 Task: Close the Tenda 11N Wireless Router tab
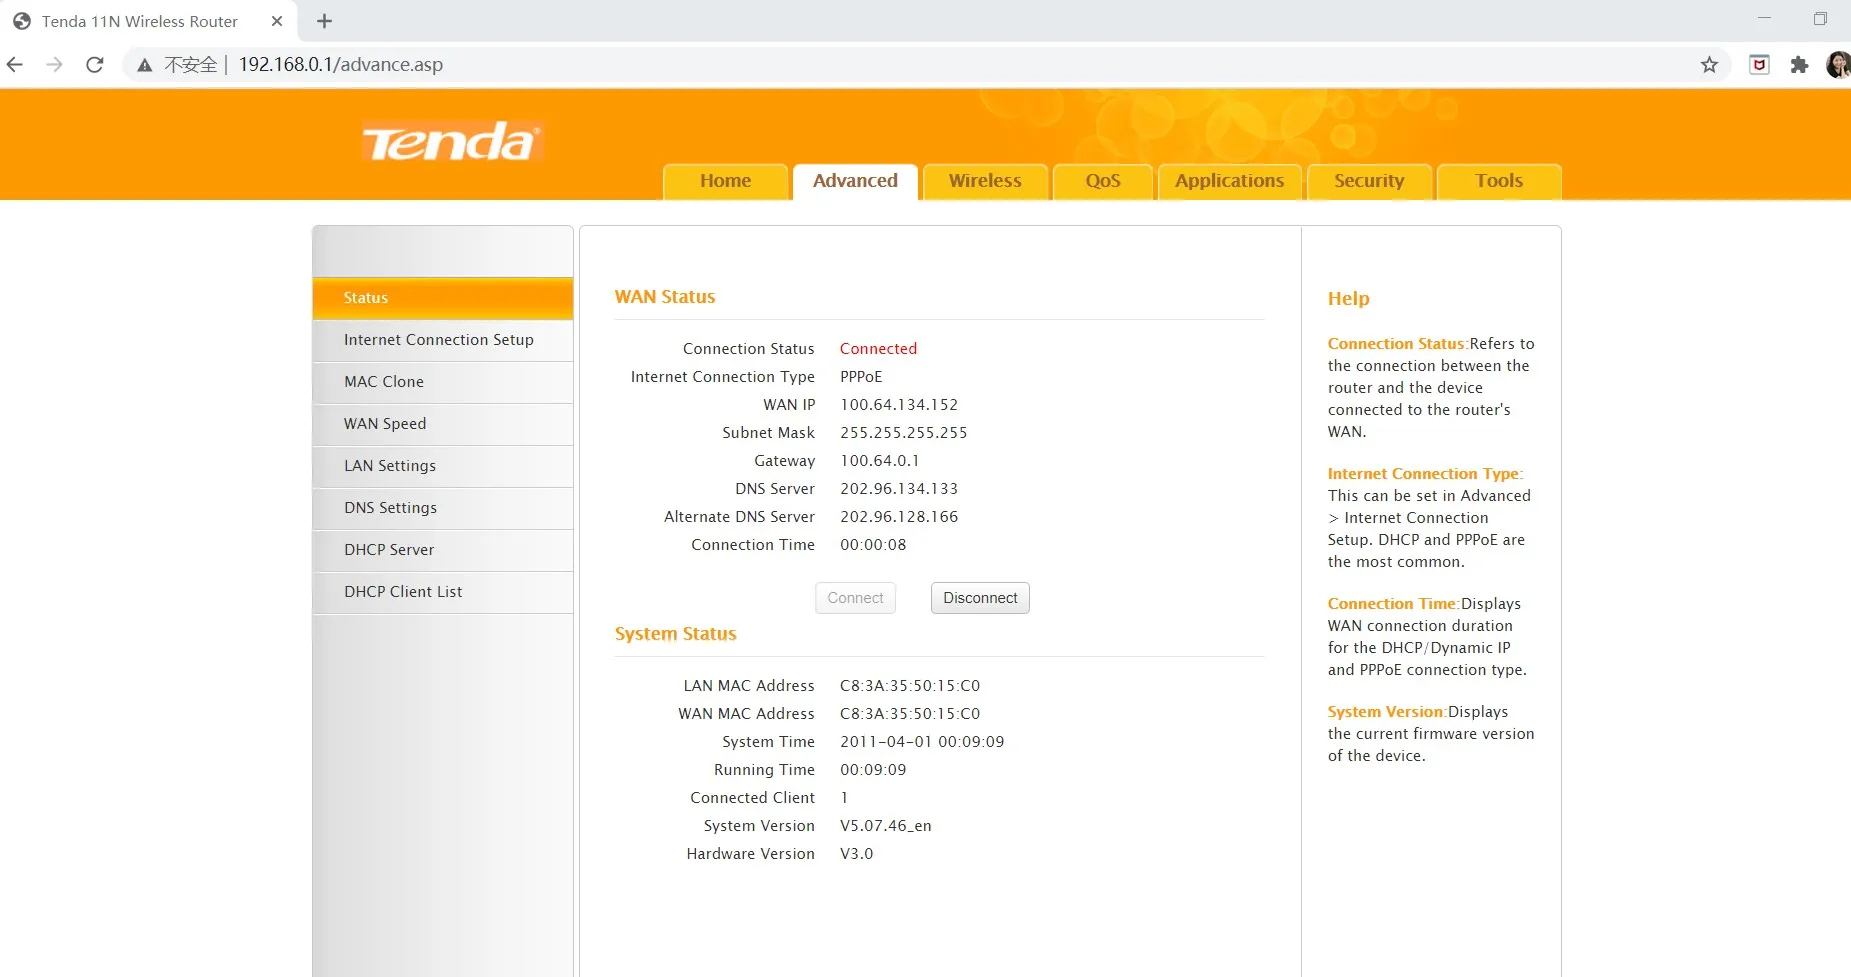point(277,21)
